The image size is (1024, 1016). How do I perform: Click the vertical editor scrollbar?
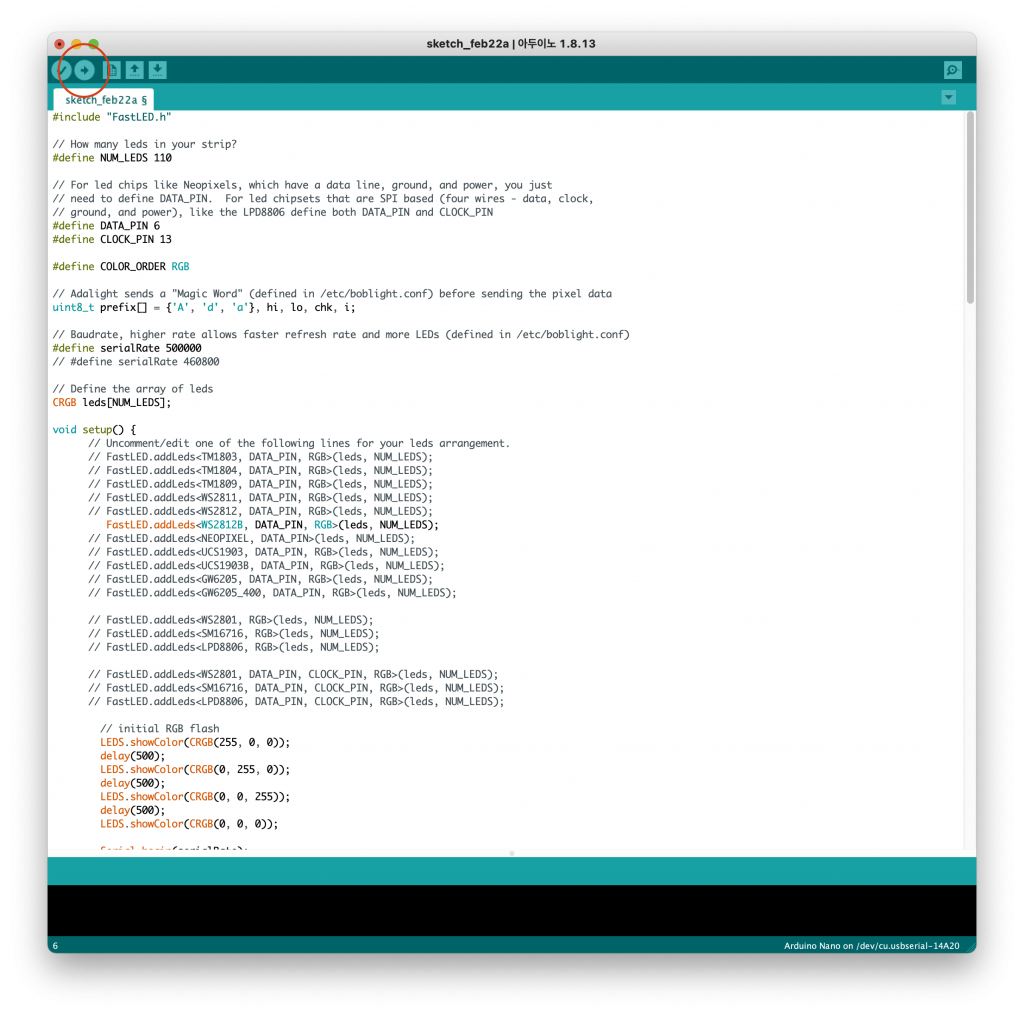[x=970, y=207]
